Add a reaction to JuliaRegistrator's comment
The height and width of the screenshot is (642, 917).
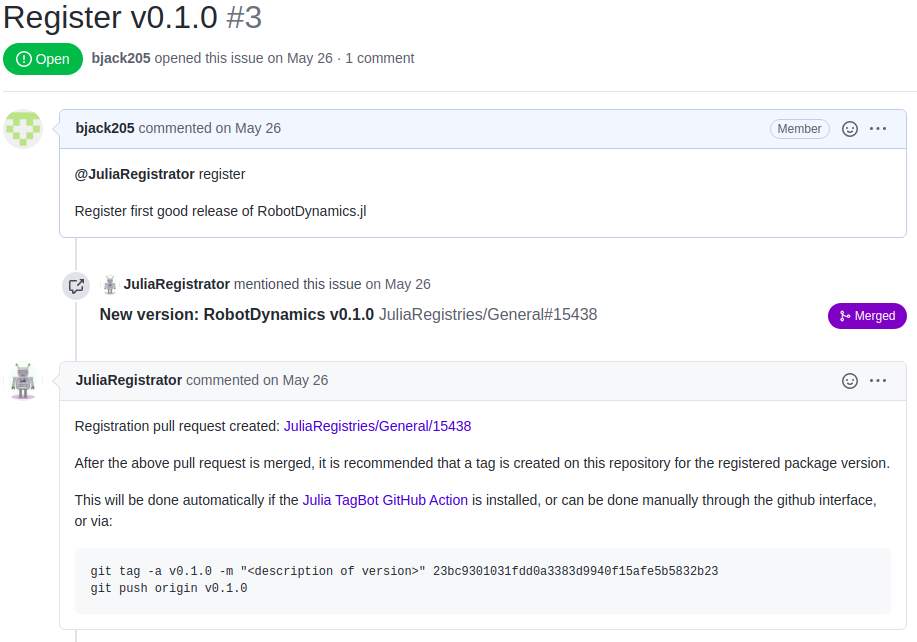pyautogui.click(x=849, y=381)
